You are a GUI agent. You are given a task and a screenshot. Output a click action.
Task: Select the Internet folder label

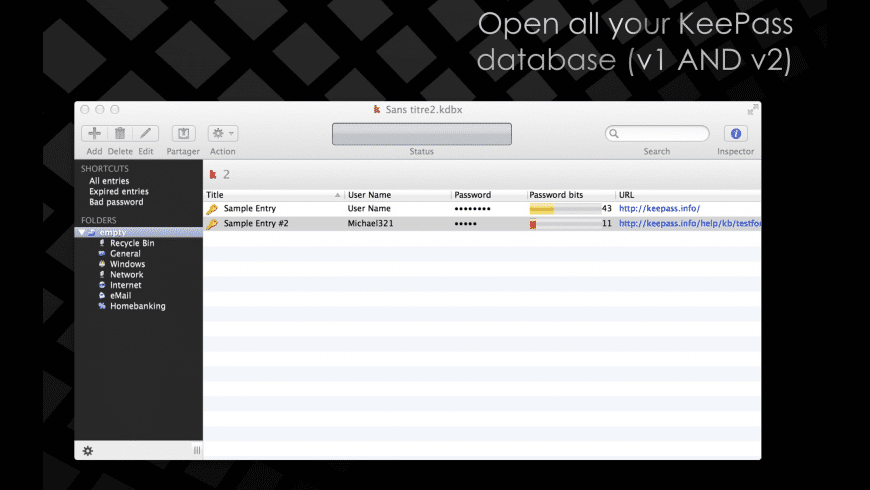(x=125, y=285)
